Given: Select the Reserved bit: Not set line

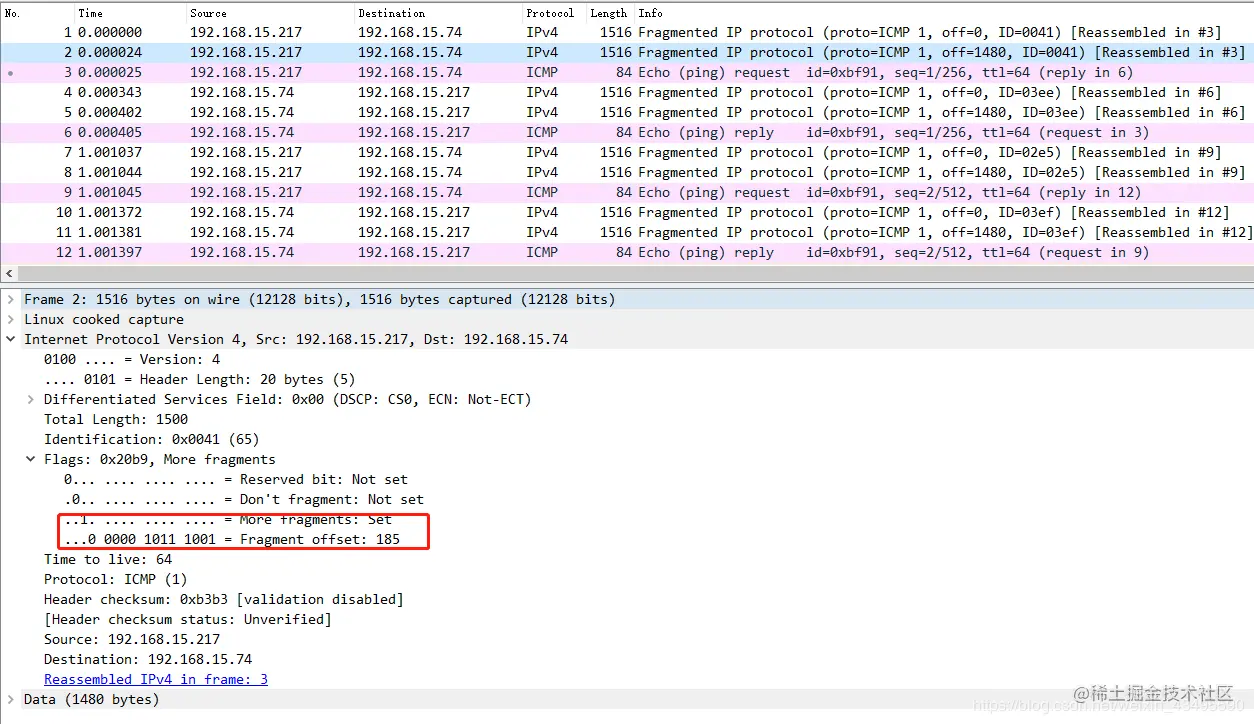Looking at the screenshot, I should pos(236,479).
